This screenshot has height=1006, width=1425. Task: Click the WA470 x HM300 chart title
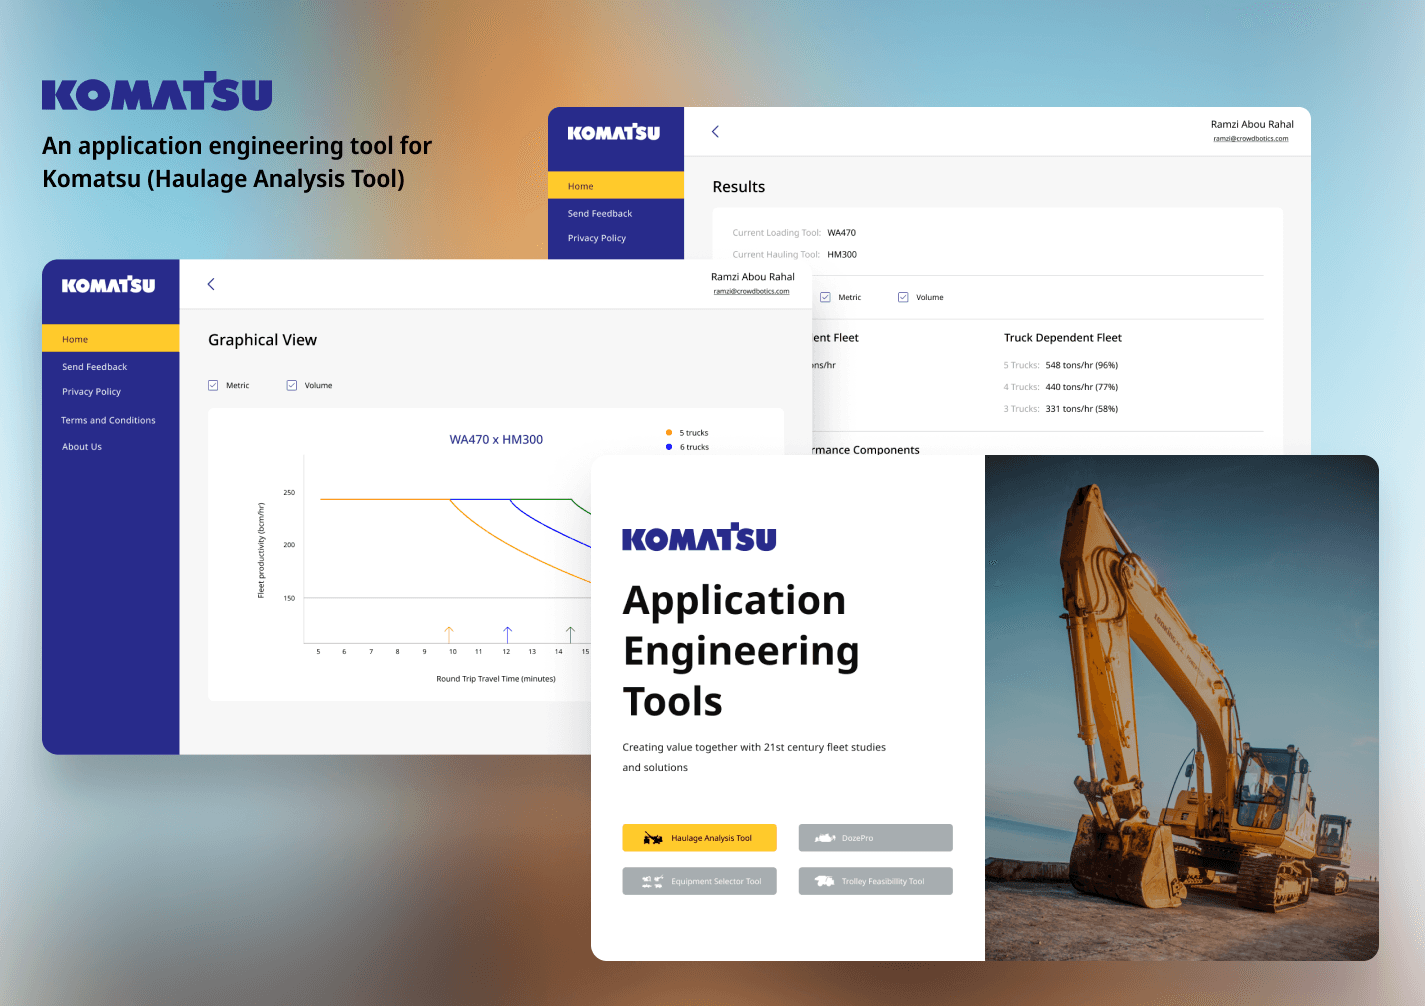(x=496, y=439)
